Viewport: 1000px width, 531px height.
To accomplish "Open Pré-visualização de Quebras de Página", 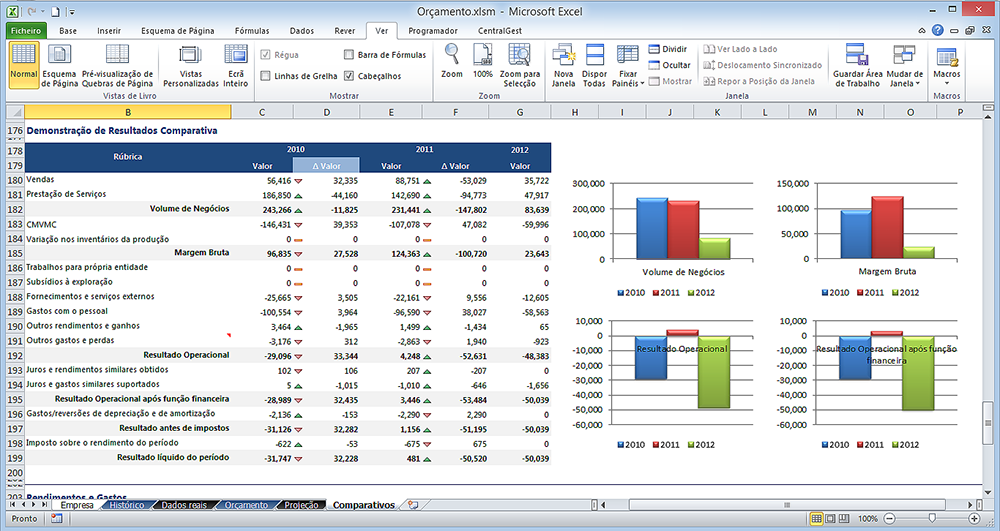I will 117,65.
